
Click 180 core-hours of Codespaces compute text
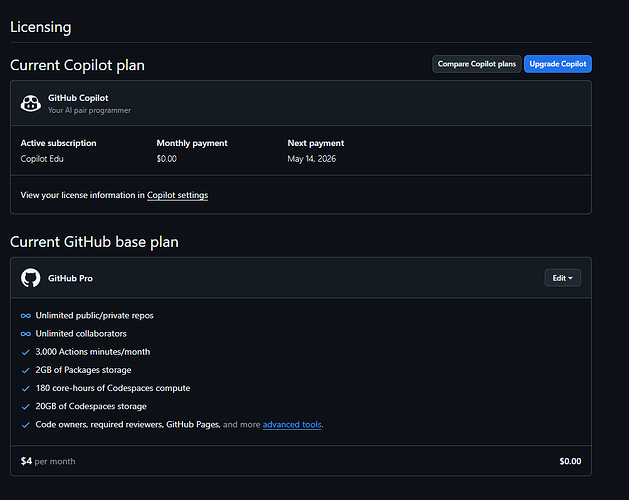click(113, 388)
